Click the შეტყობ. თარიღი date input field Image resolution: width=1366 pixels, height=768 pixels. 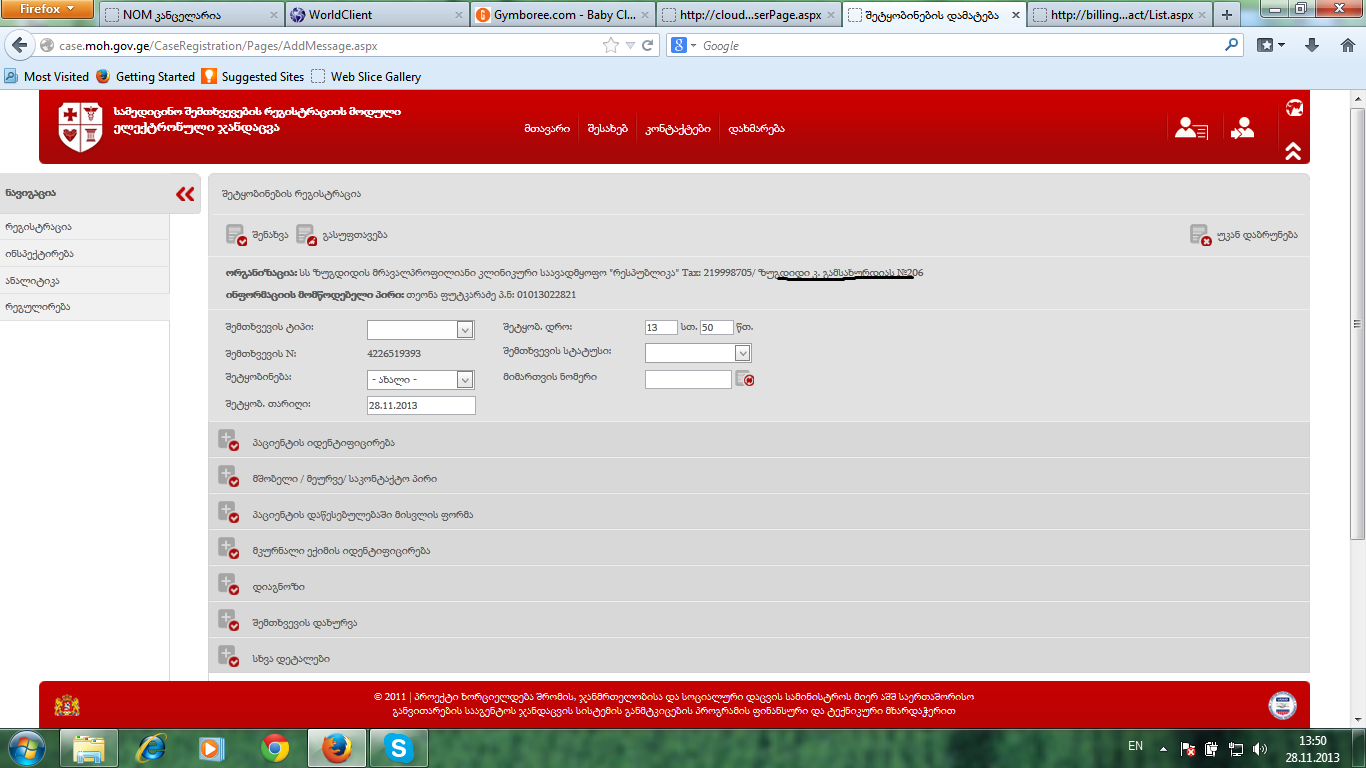(421, 405)
